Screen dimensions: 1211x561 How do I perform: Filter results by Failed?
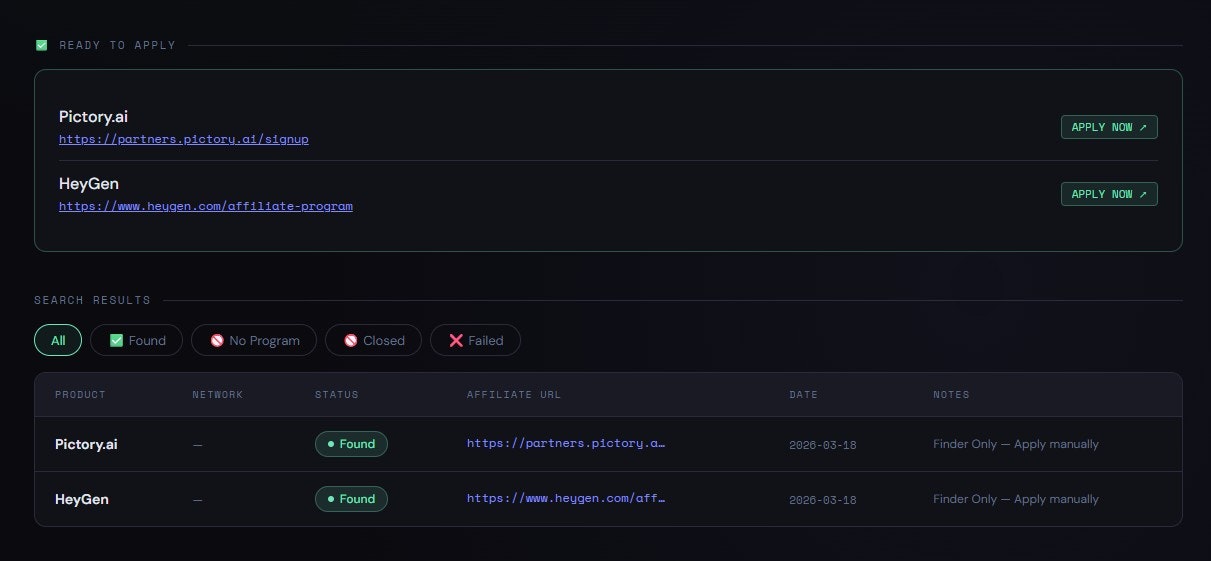tap(475, 340)
